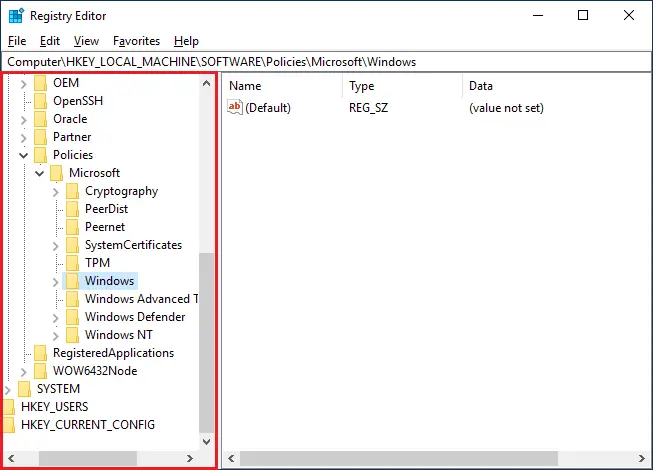
Task: Click the Microsoft folder icon
Action: coord(56,173)
